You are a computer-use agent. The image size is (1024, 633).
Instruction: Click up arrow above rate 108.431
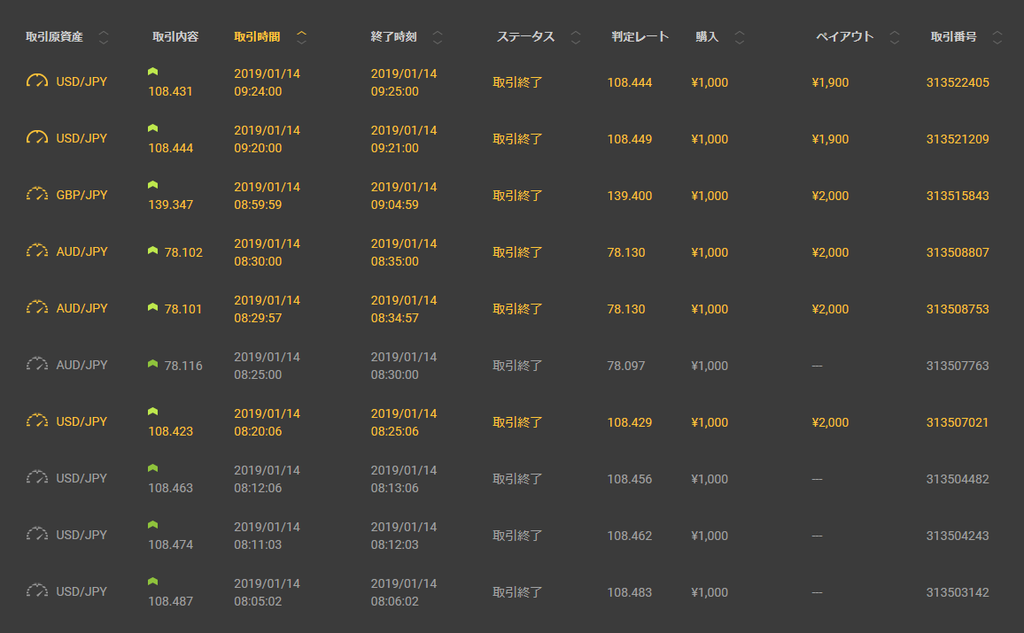click(153, 71)
